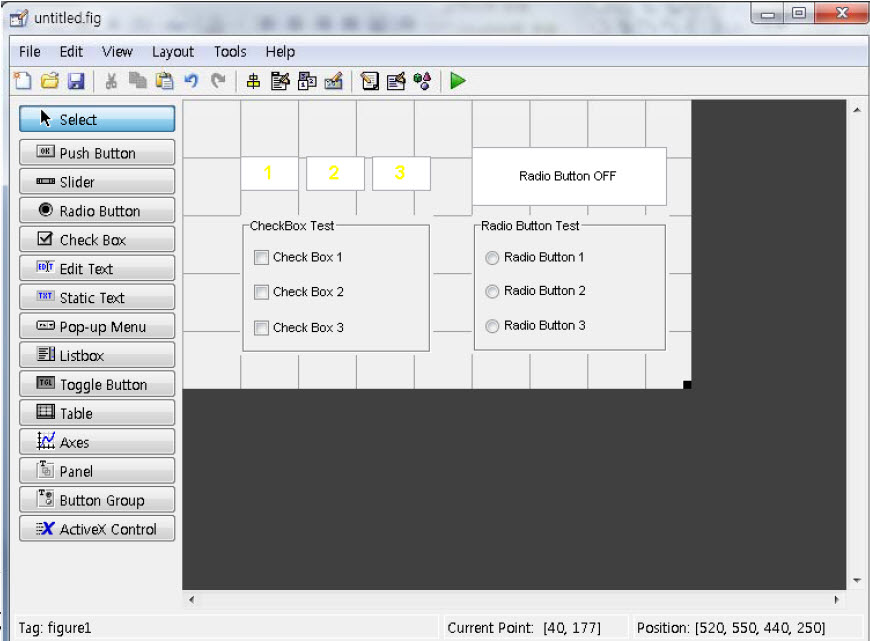This screenshot has height=641, width=870.
Task: Pick the Toggle Button component
Action: click(x=97, y=384)
